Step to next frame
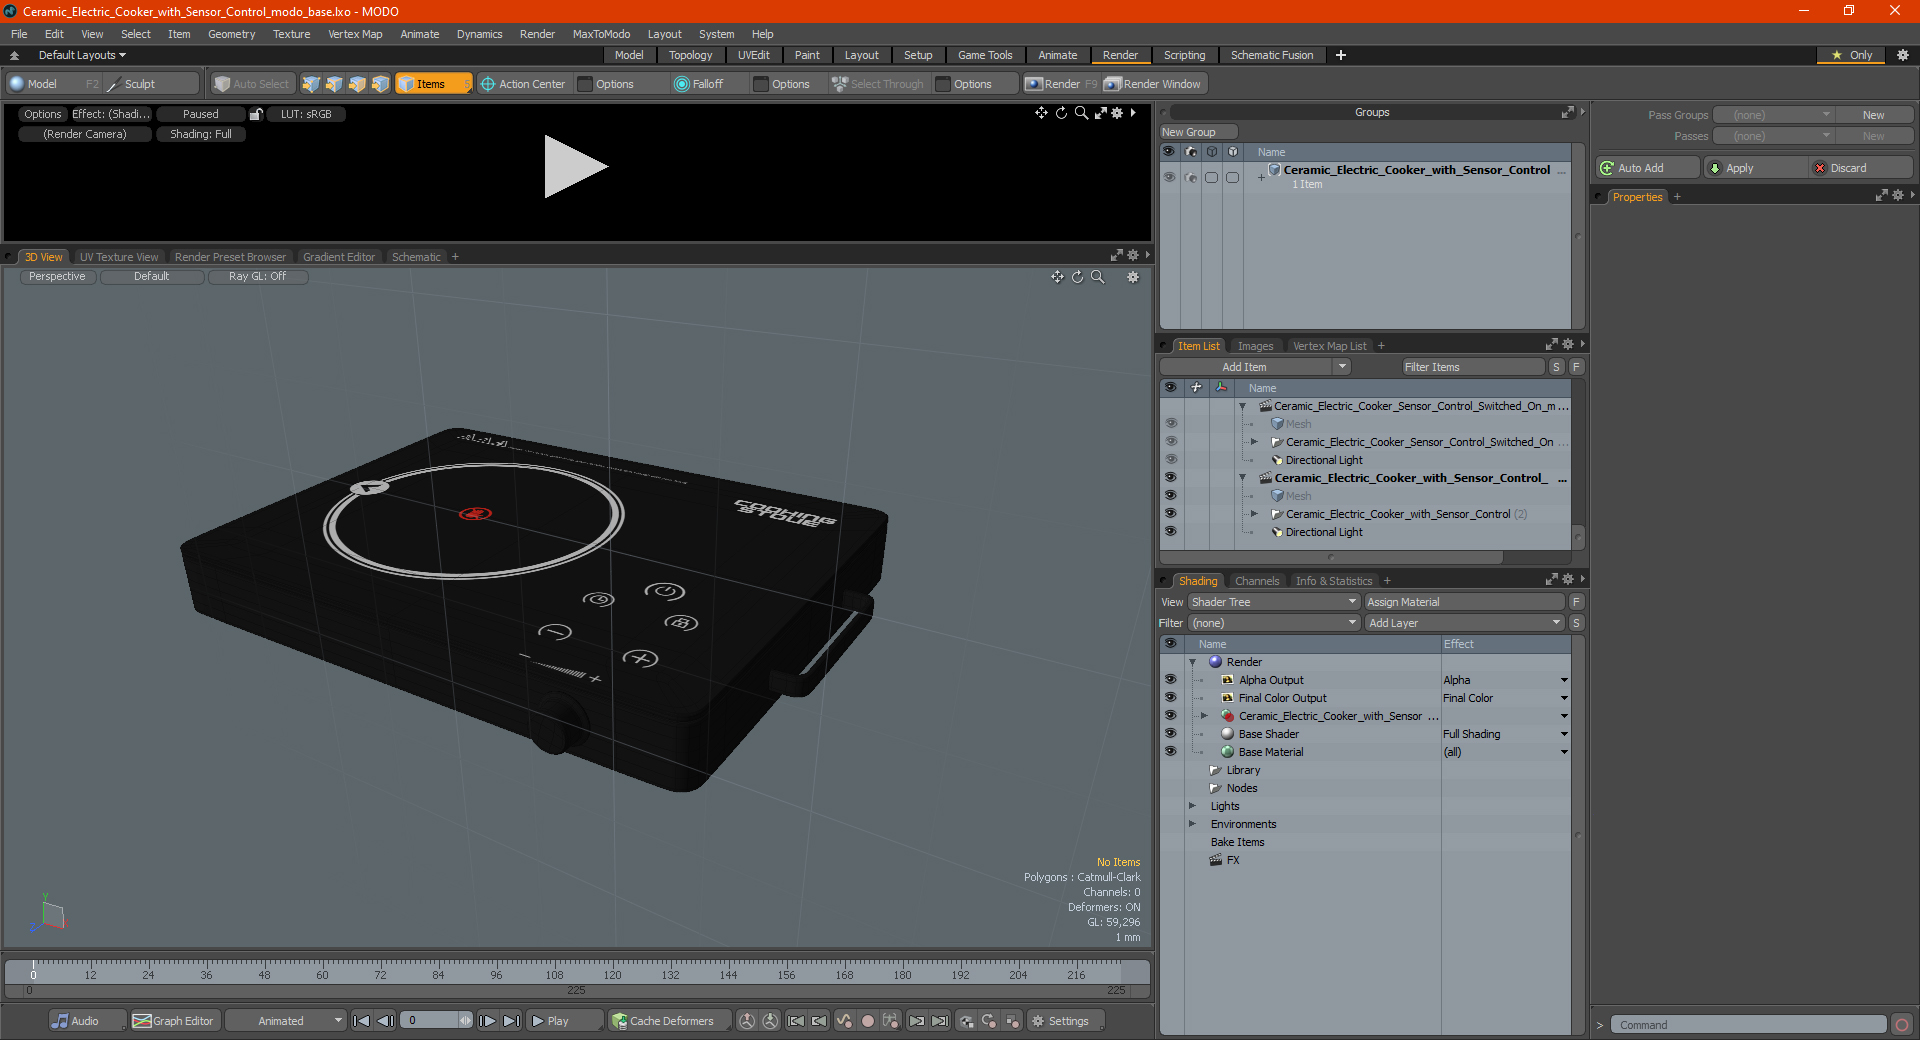Screen dimensions: 1920x1040 (x=487, y=1021)
